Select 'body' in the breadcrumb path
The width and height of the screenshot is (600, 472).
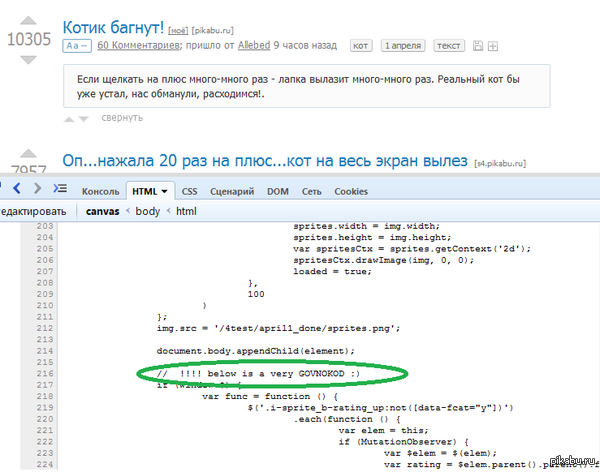click(147, 211)
